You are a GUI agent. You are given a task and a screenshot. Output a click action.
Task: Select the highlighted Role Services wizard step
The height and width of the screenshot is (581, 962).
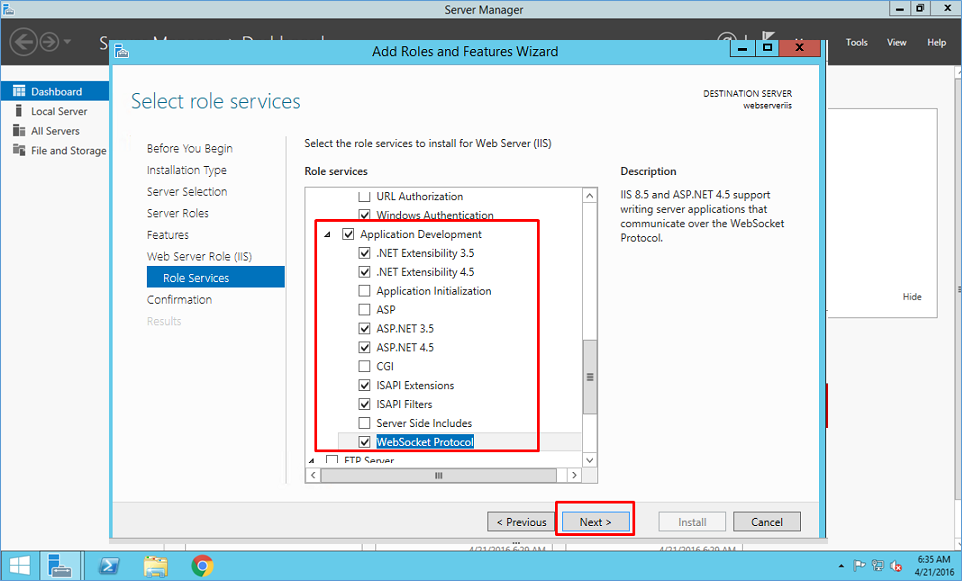[216, 277]
